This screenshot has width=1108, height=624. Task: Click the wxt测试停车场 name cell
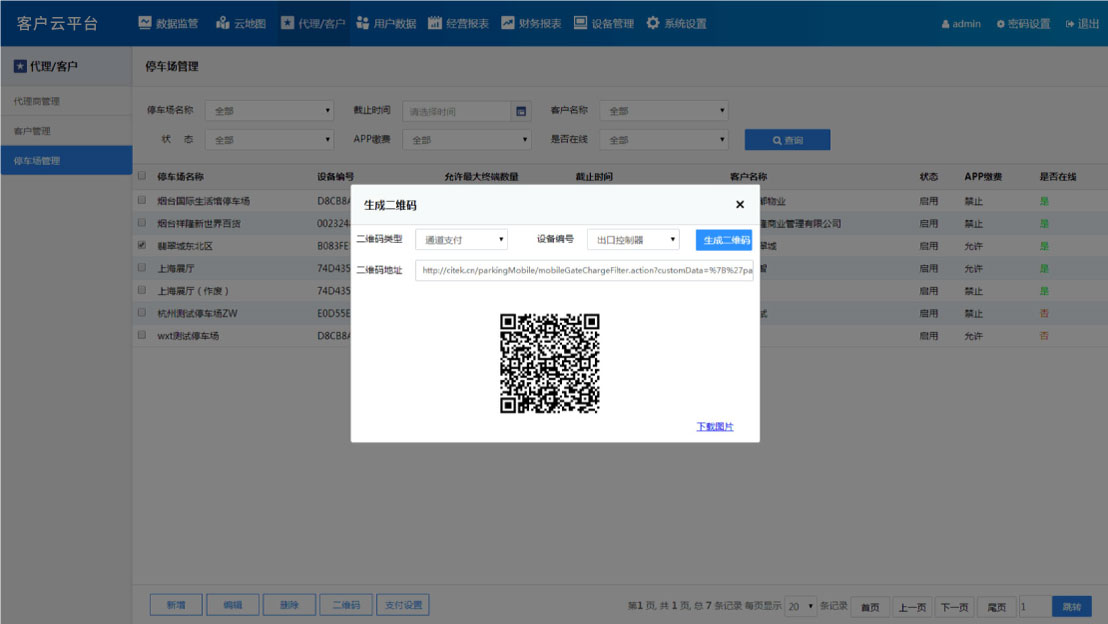[x=188, y=336]
